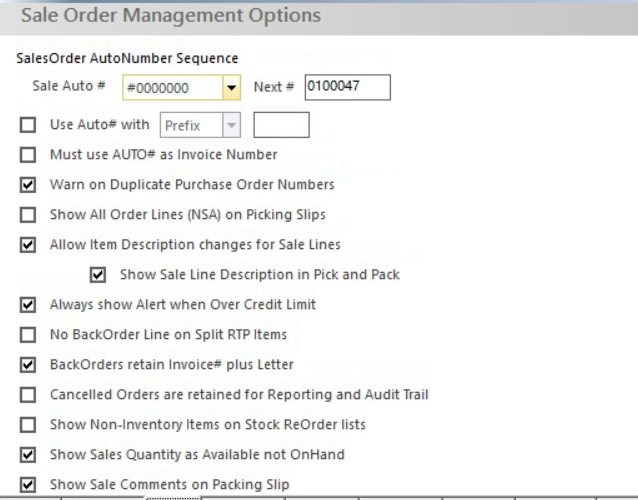
Task: Uncheck Show Sale Line Description in Pick and Pack
Action: coord(98,275)
